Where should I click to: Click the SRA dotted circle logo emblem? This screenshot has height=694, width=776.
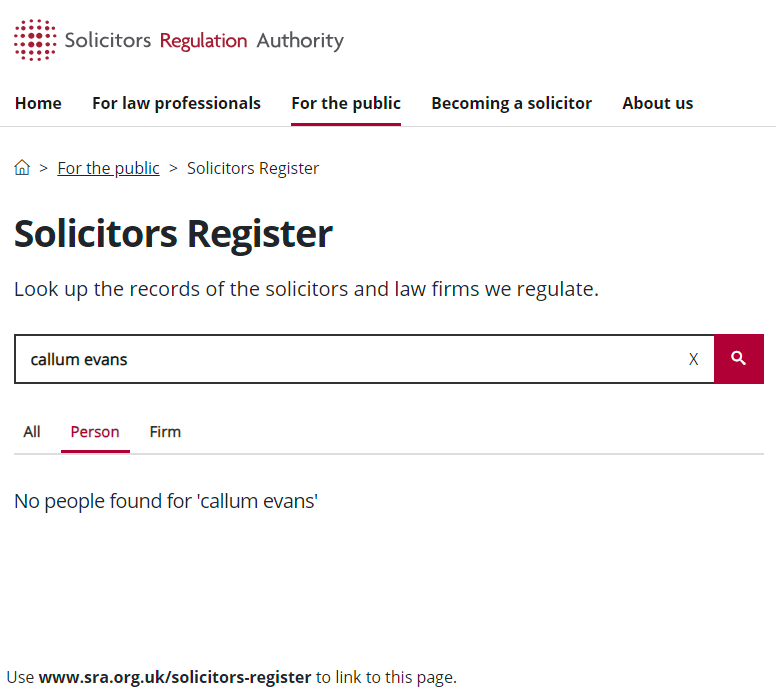35,40
